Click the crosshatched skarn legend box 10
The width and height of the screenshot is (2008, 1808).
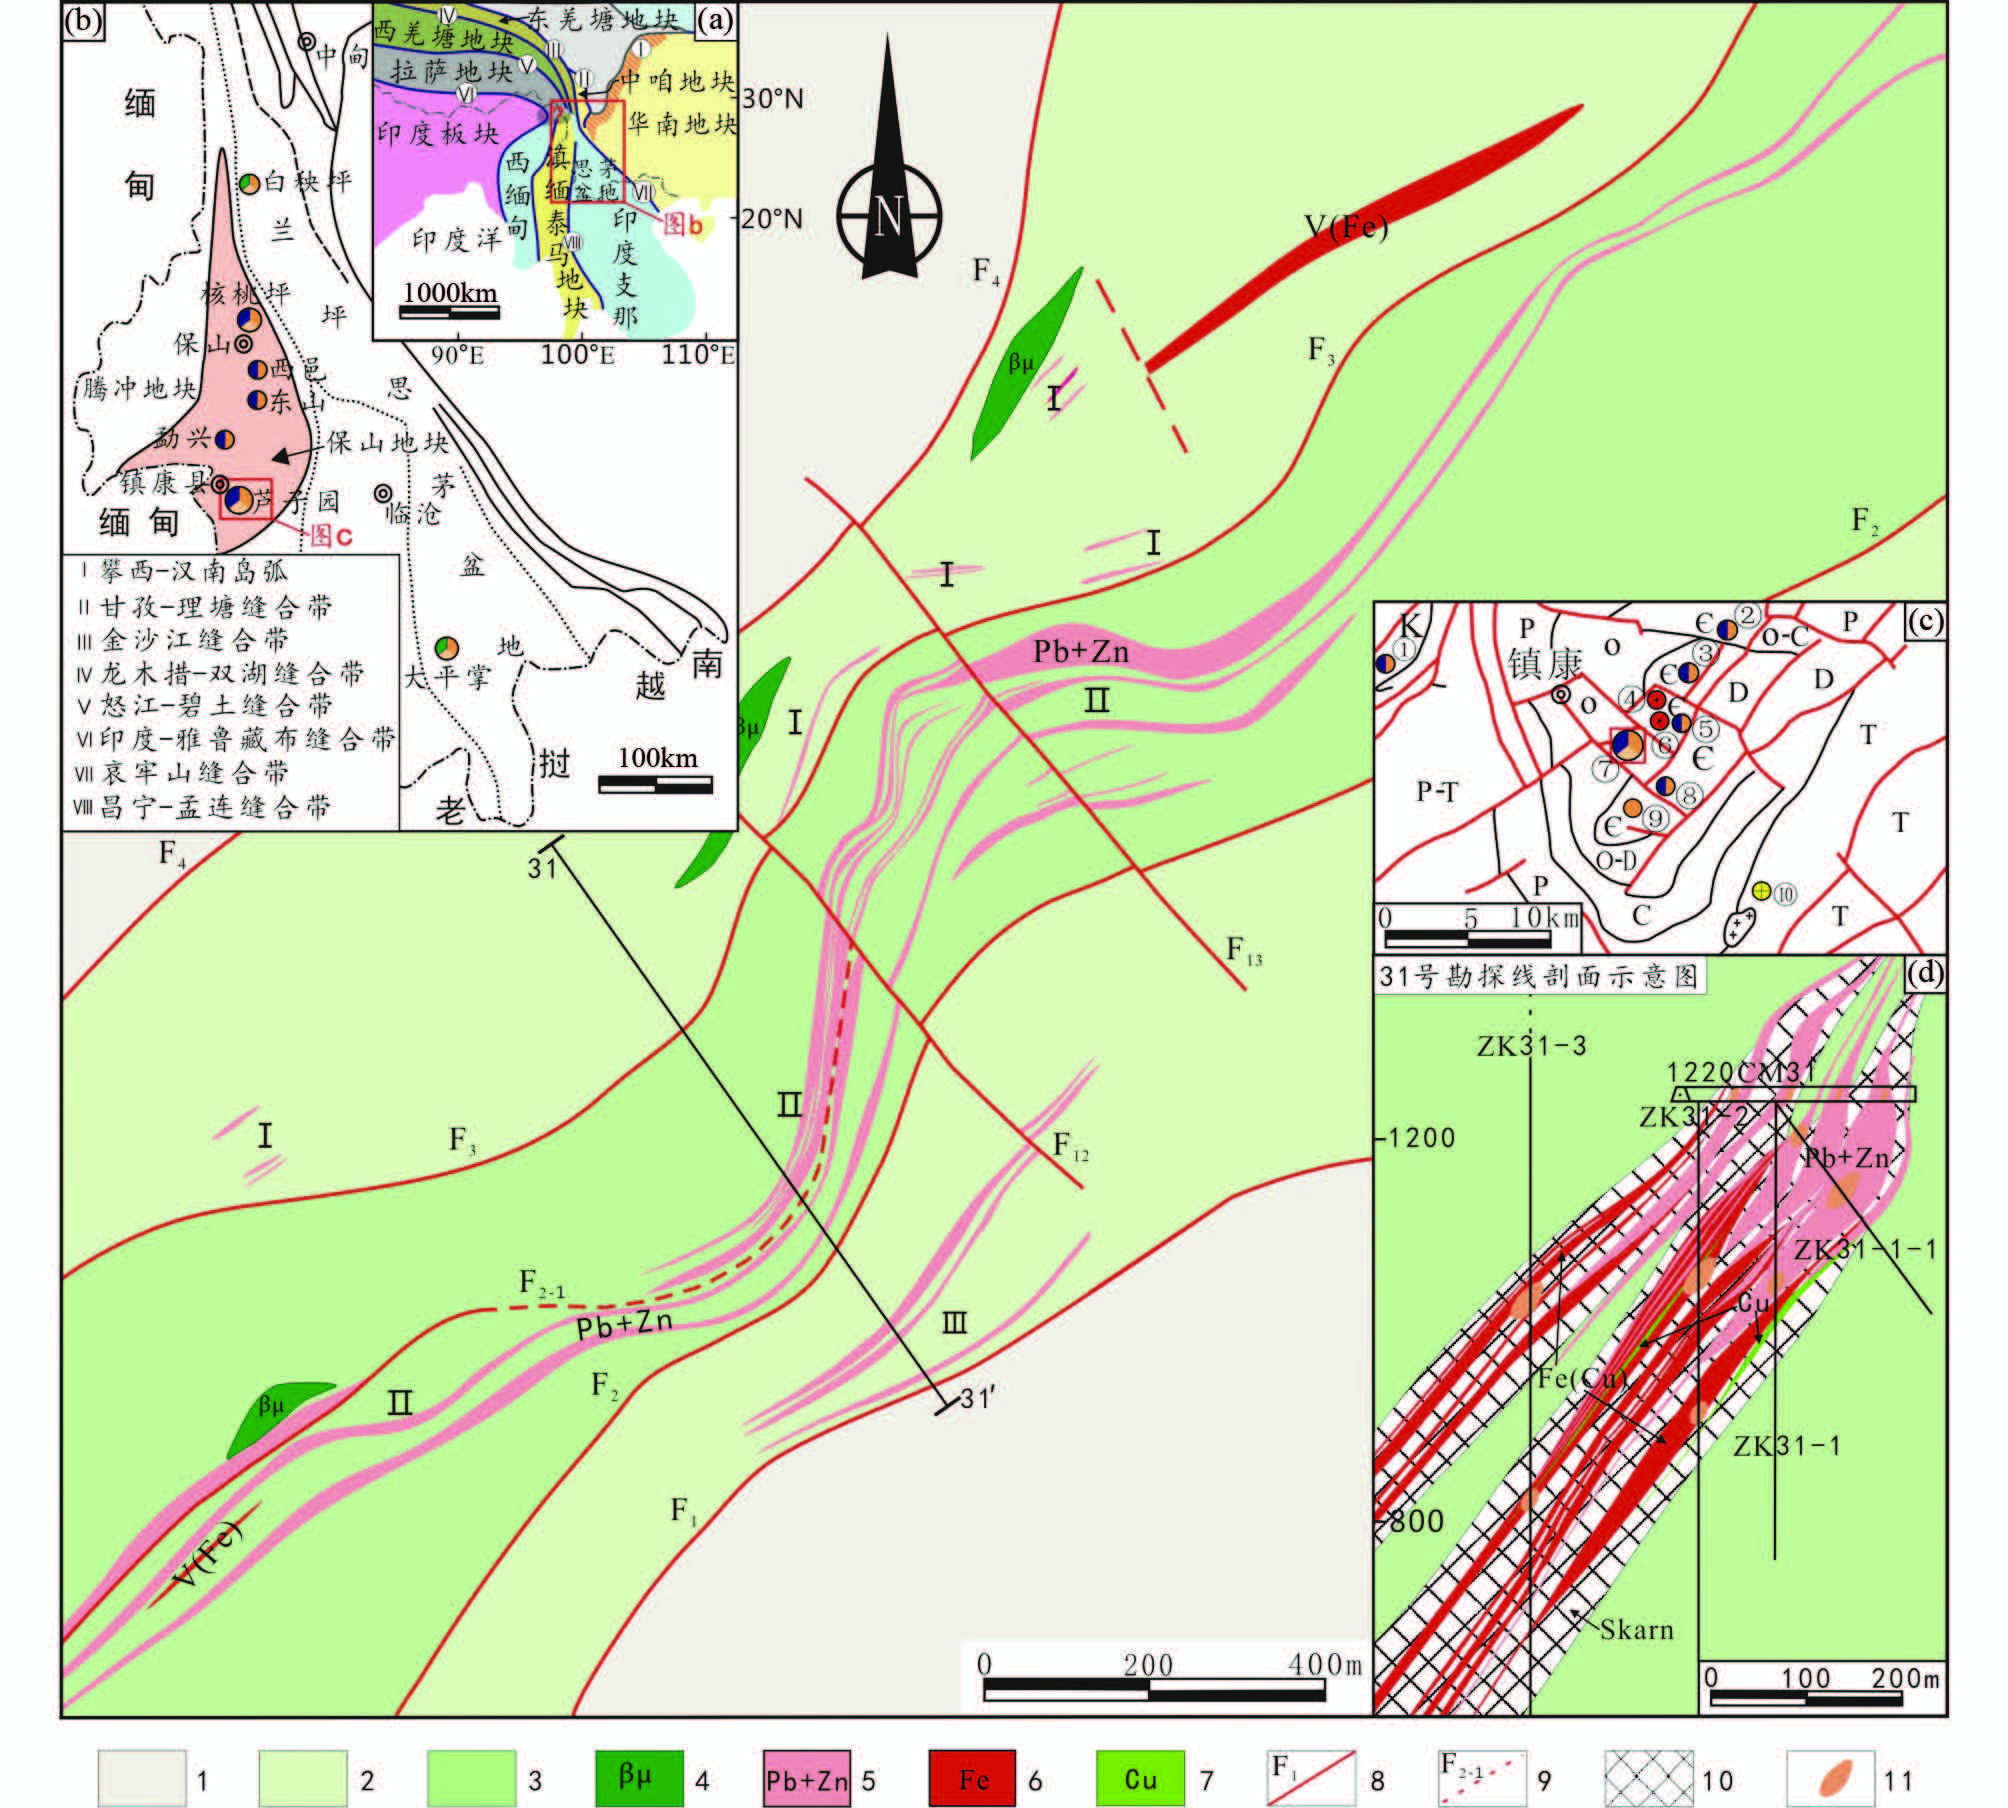point(1649,1778)
